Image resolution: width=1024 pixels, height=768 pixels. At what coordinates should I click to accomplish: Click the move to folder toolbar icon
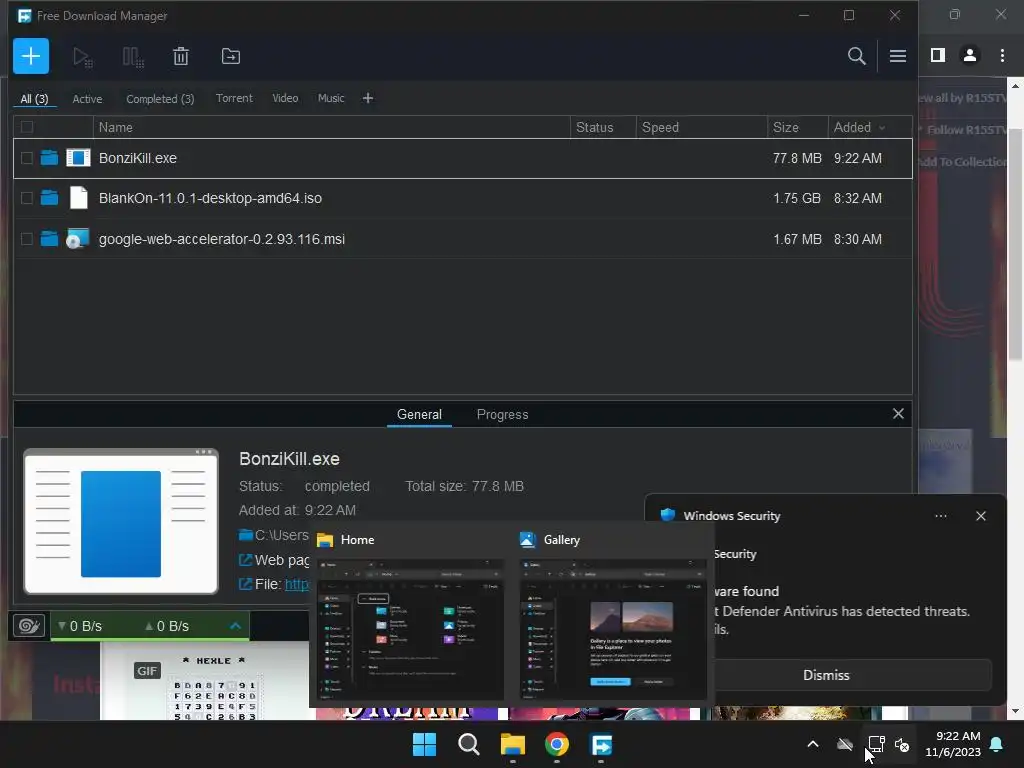(231, 57)
